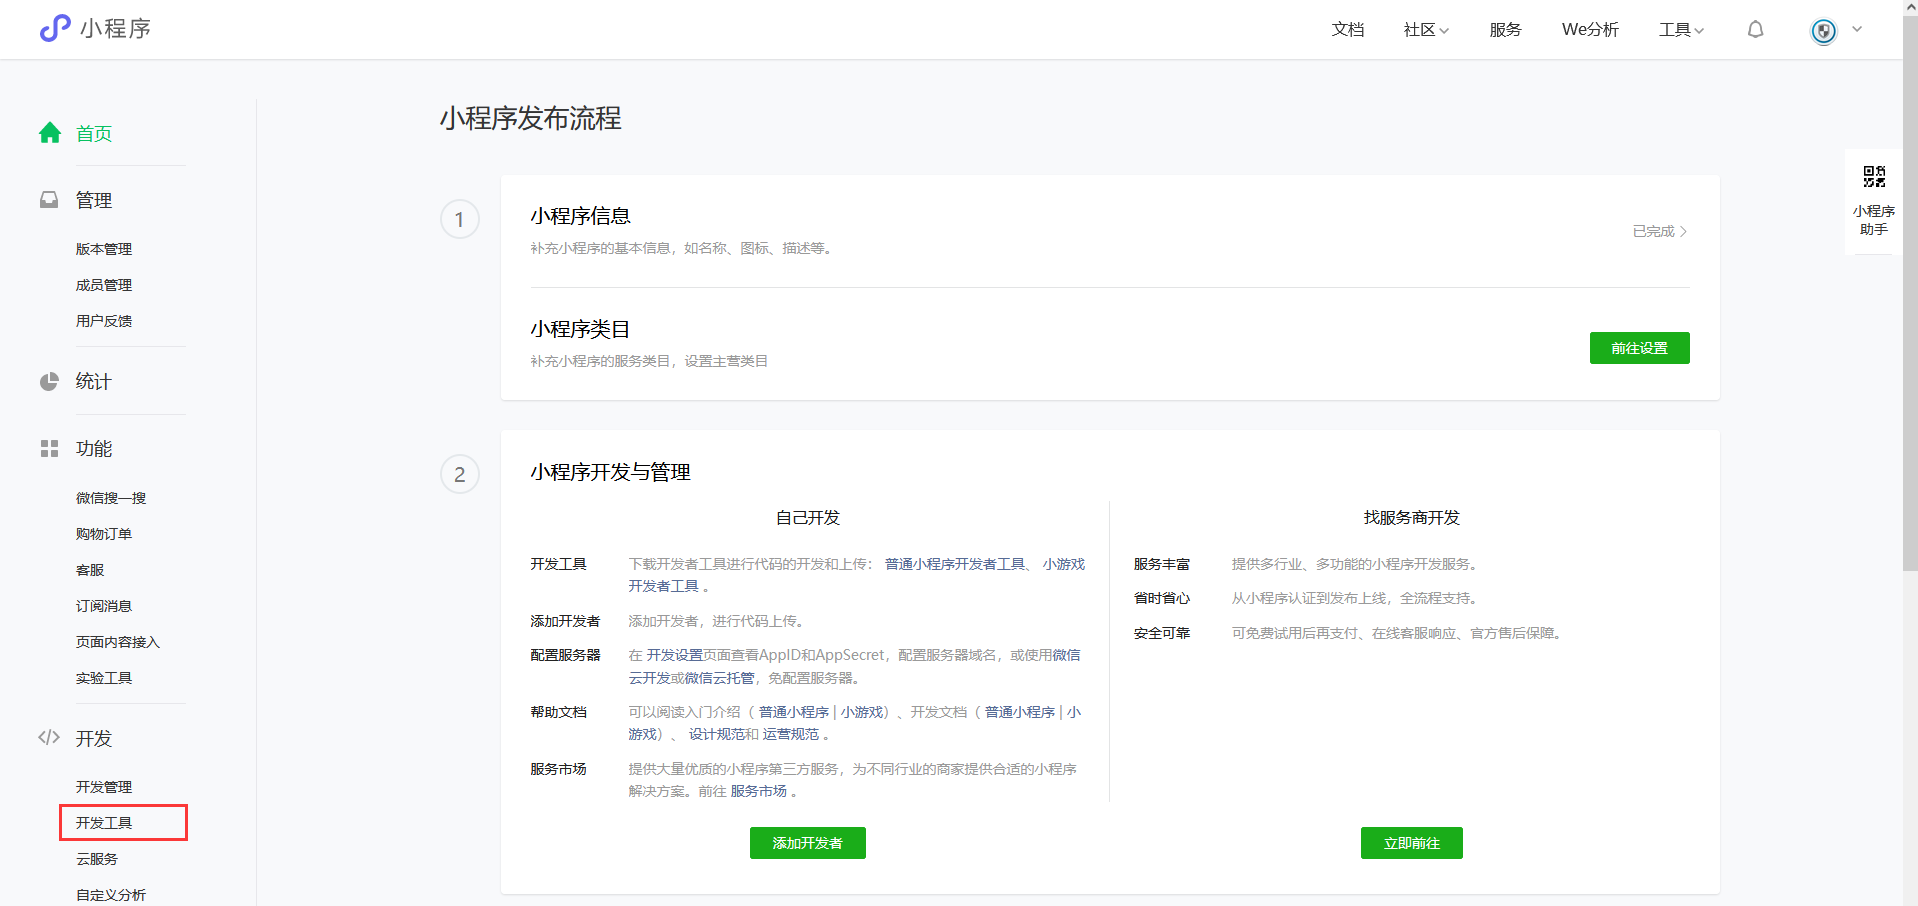Select 实验工具 in the sidebar

[104, 678]
